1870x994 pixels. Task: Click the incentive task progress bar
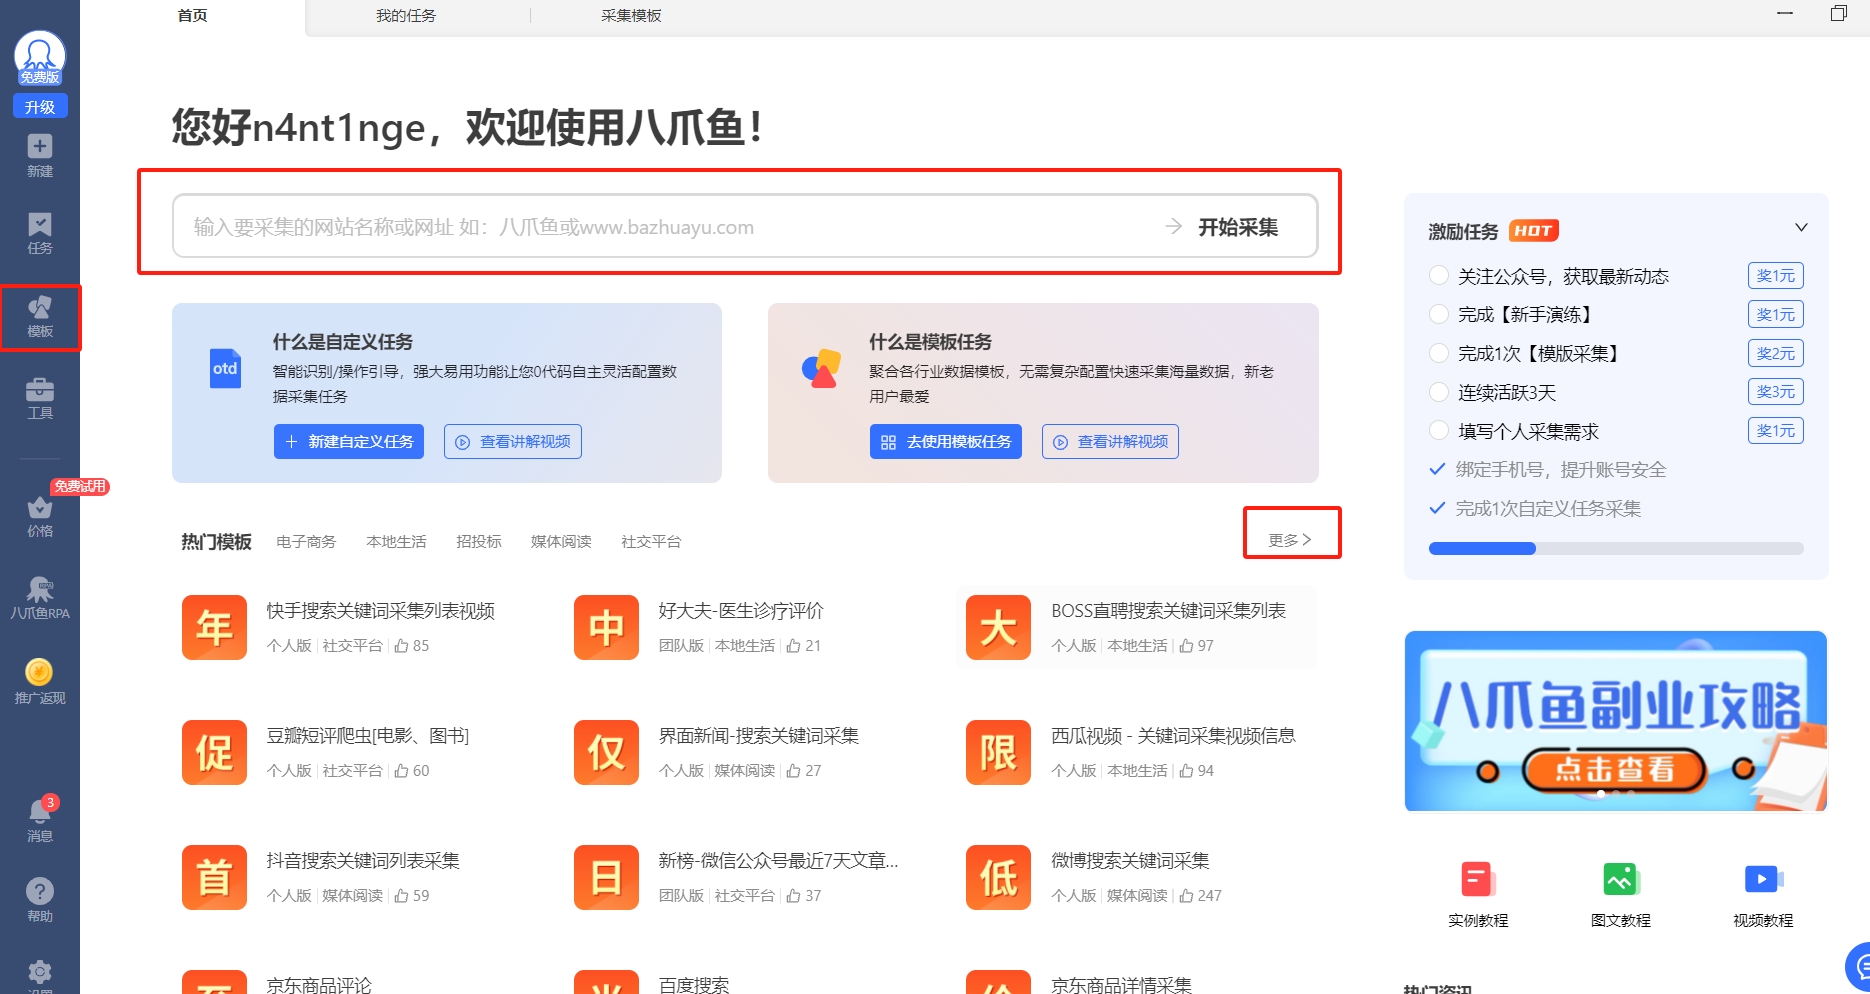1616,548
